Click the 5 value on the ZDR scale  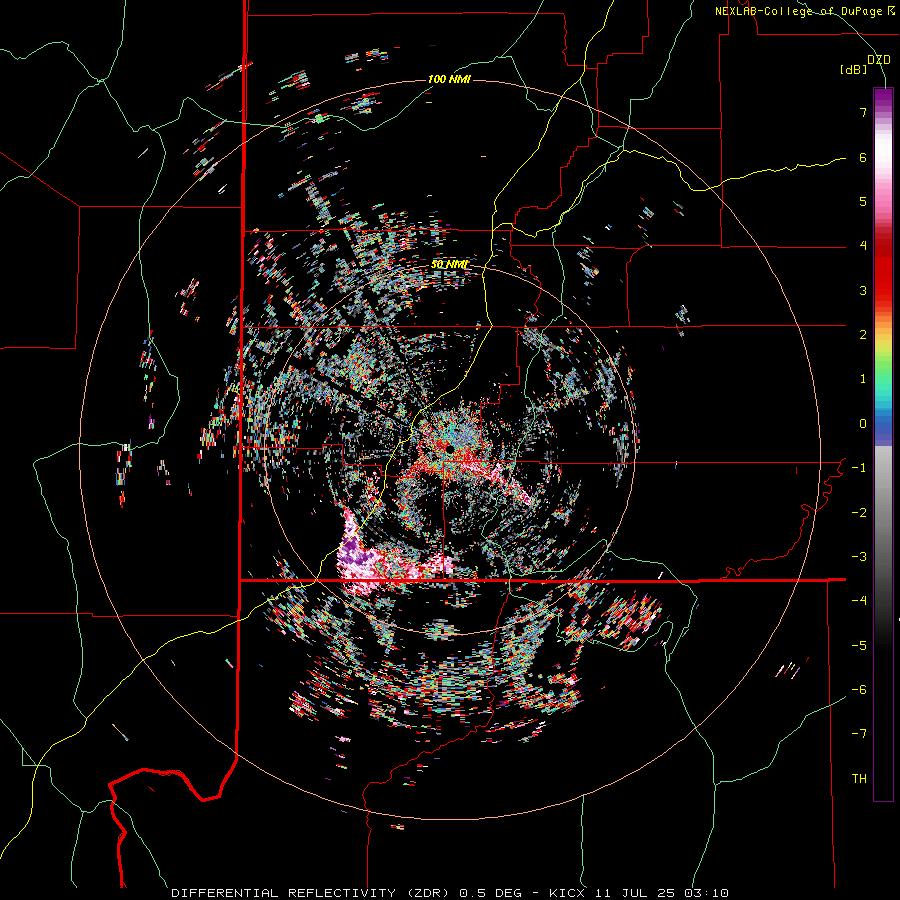coord(863,201)
